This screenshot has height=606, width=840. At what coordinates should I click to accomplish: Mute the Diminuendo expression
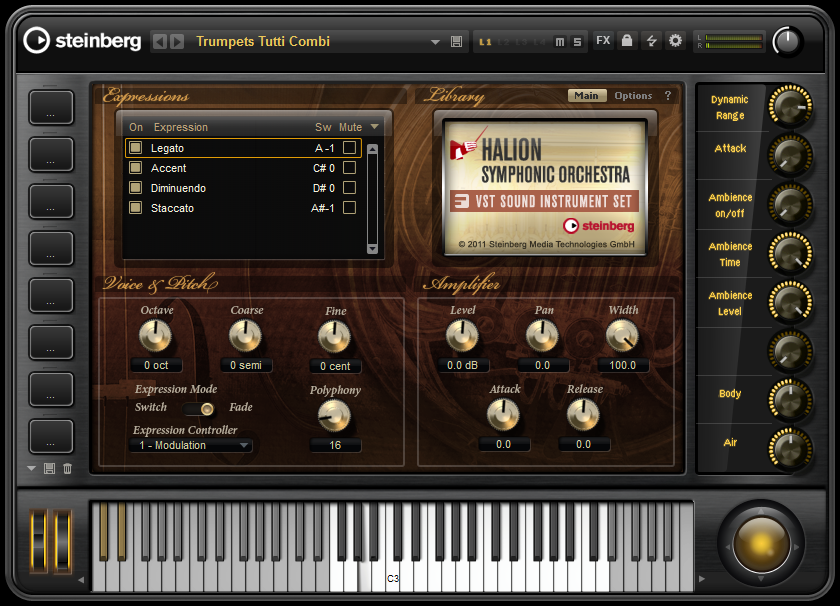(x=349, y=188)
